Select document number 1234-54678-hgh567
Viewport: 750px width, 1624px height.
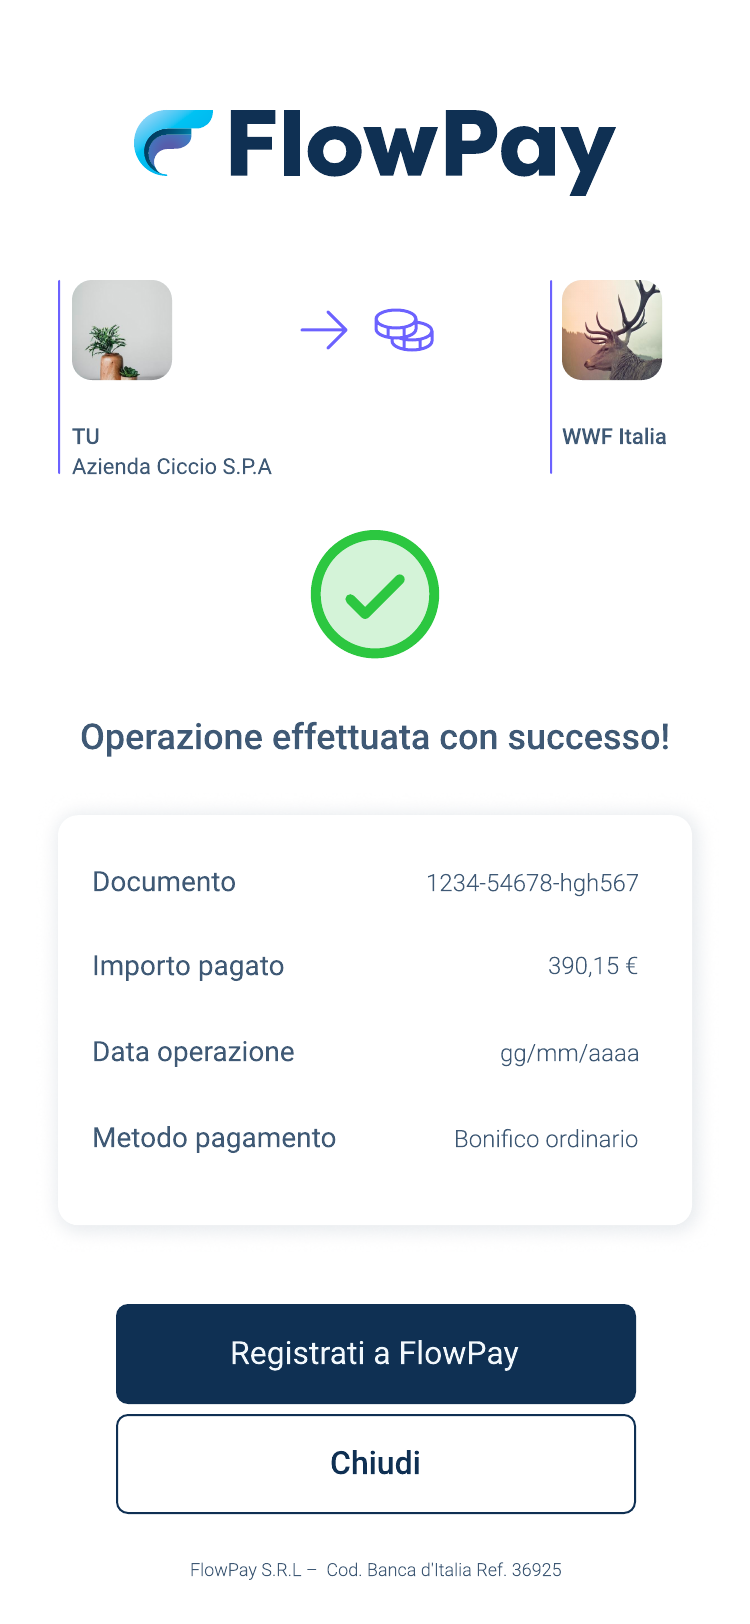[532, 883]
